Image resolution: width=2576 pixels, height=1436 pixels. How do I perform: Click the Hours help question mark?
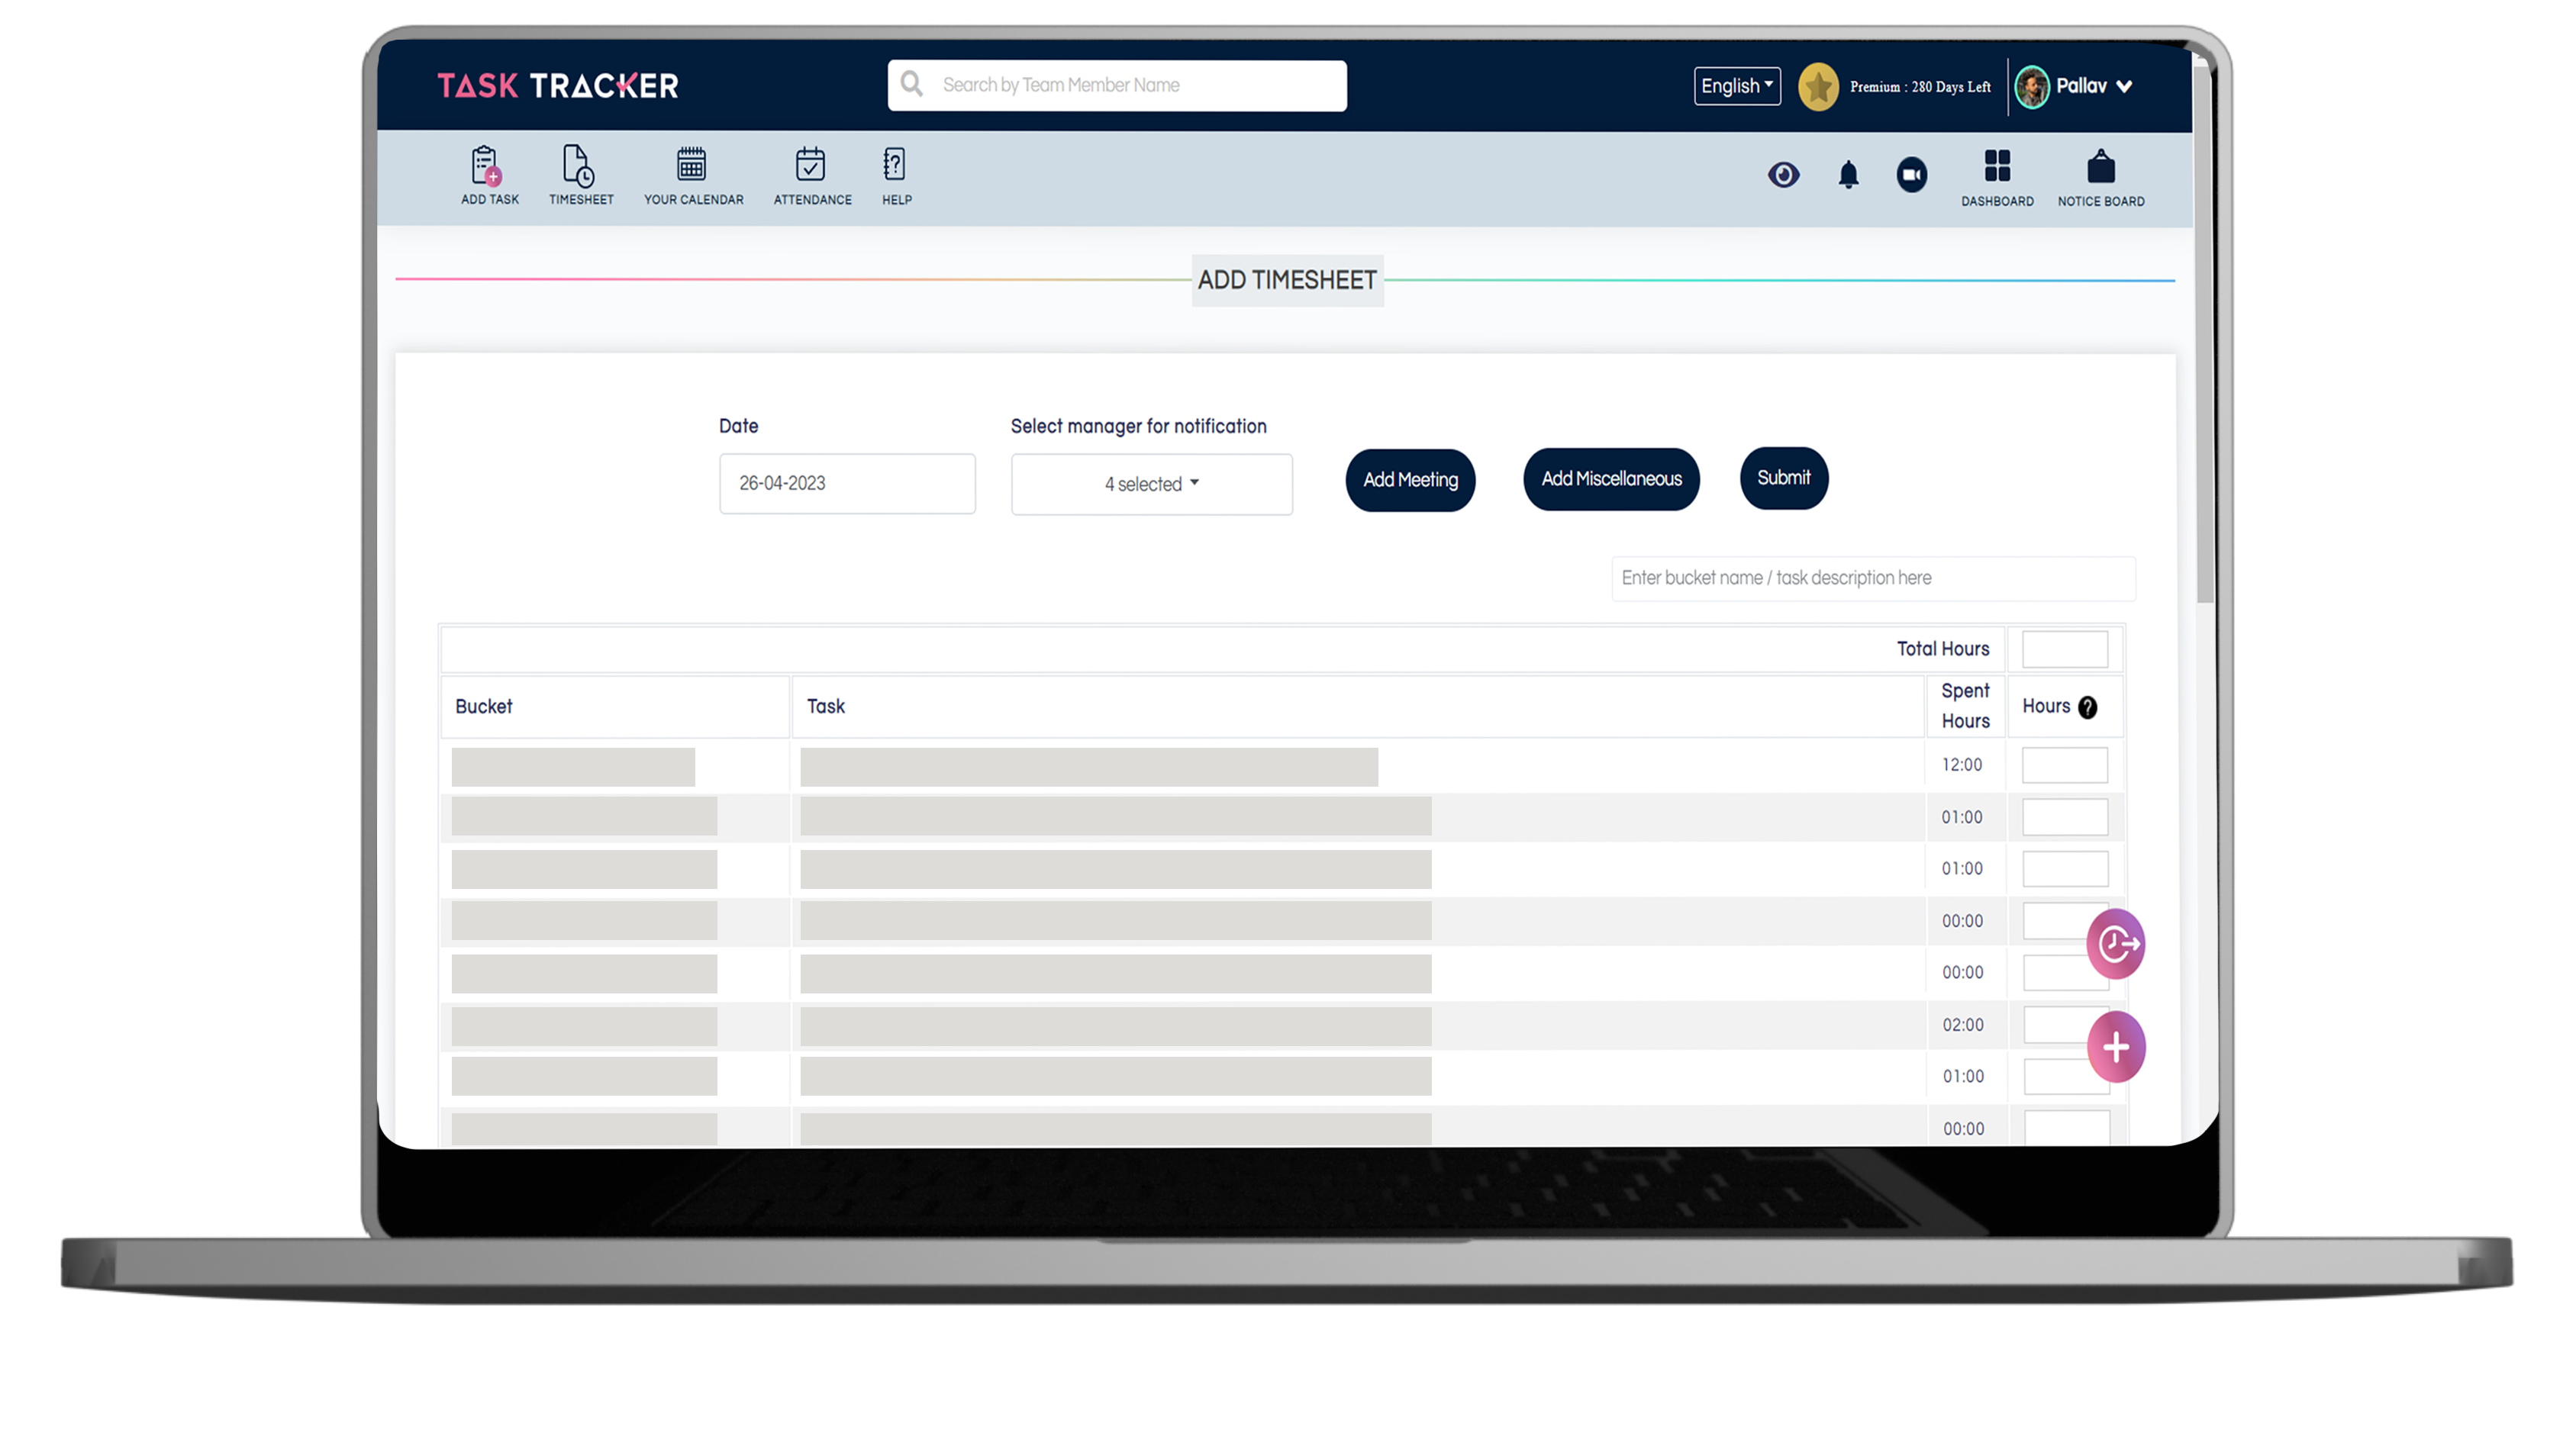click(2089, 707)
